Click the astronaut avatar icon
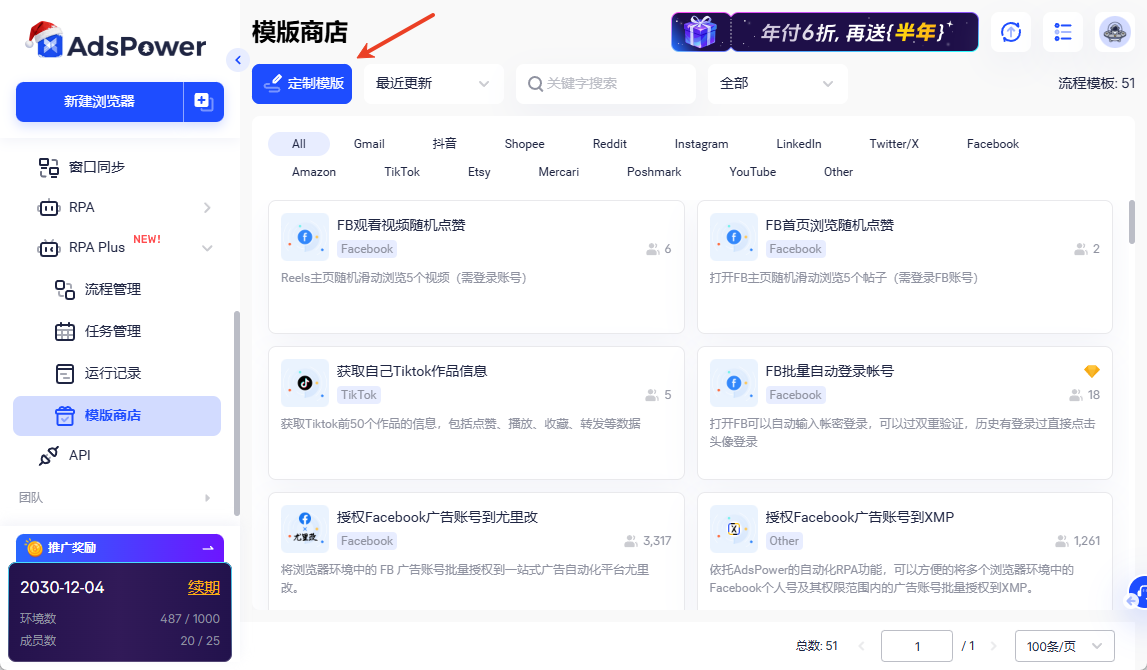Viewport: 1147px width, 670px height. [1115, 32]
